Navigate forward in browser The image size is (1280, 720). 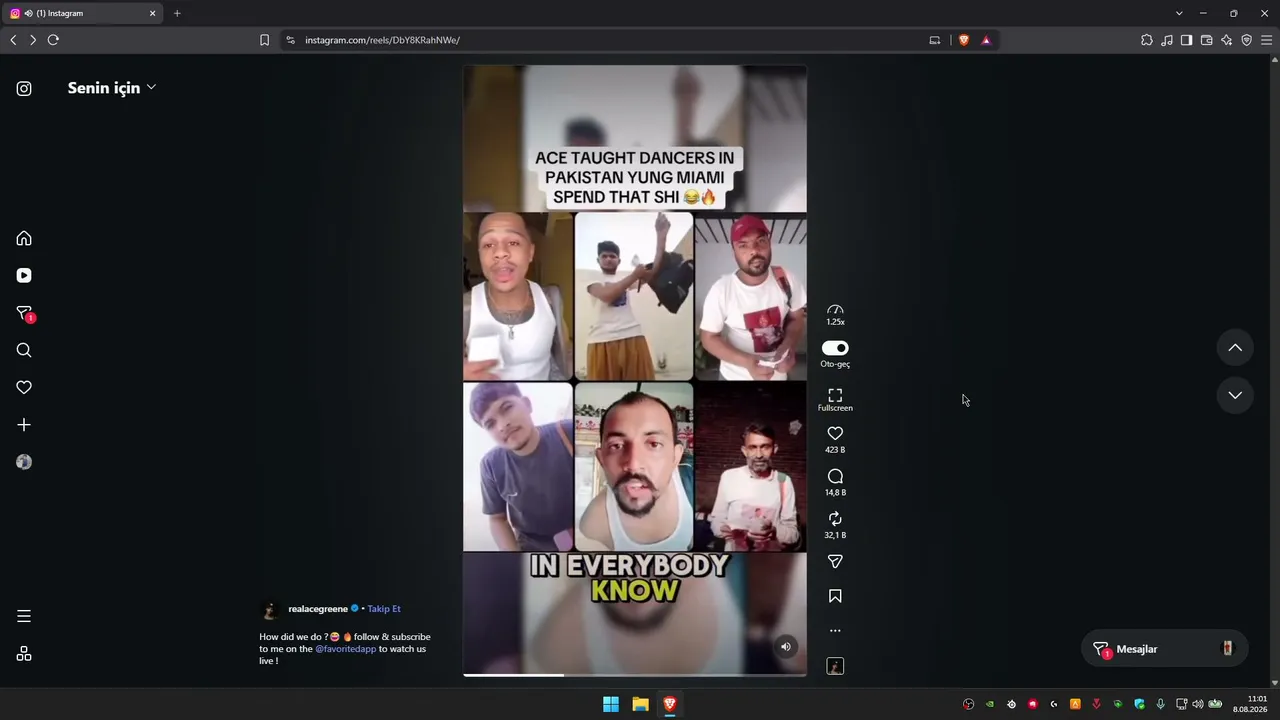(32, 40)
